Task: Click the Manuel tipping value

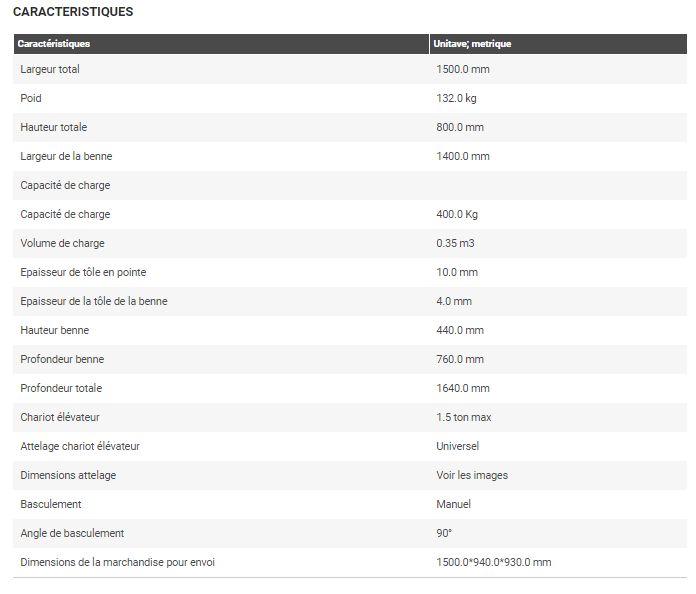Action: pyautogui.click(x=453, y=504)
